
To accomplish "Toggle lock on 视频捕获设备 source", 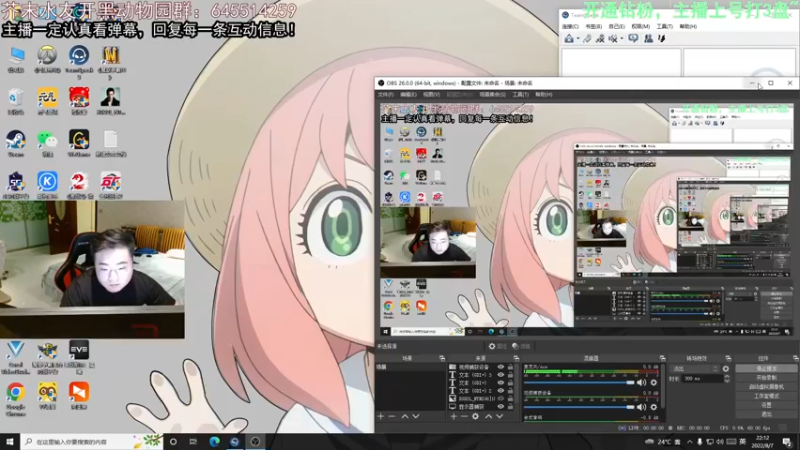I will click(x=510, y=367).
